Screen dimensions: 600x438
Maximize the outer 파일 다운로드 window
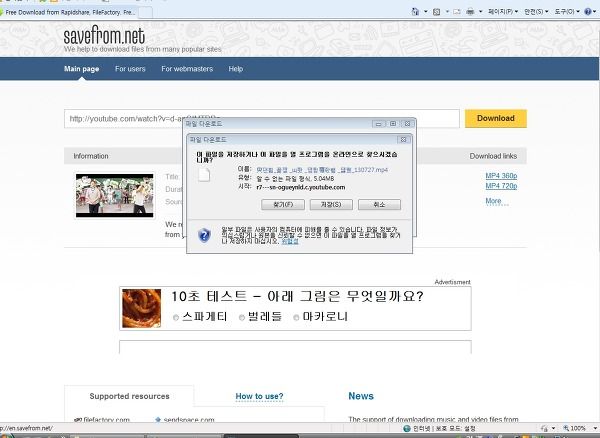pyautogui.click(x=393, y=124)
